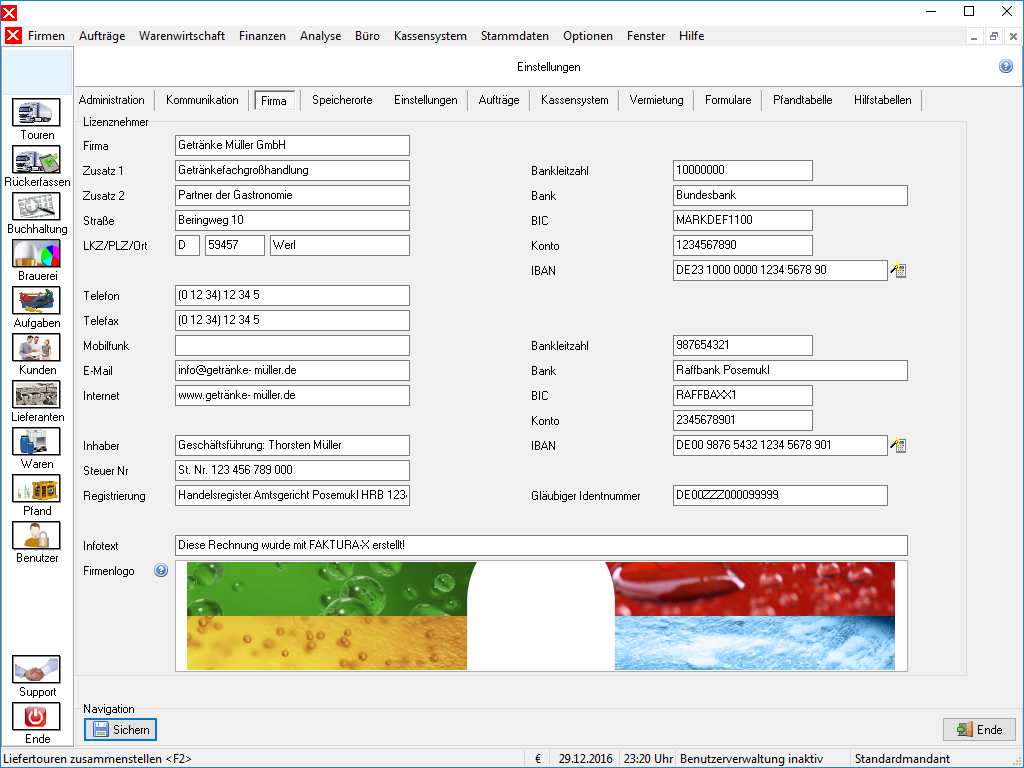Open Rückerfassen sidebar icon
Screen dimensions: 1024x768
[x=36, y=159]
